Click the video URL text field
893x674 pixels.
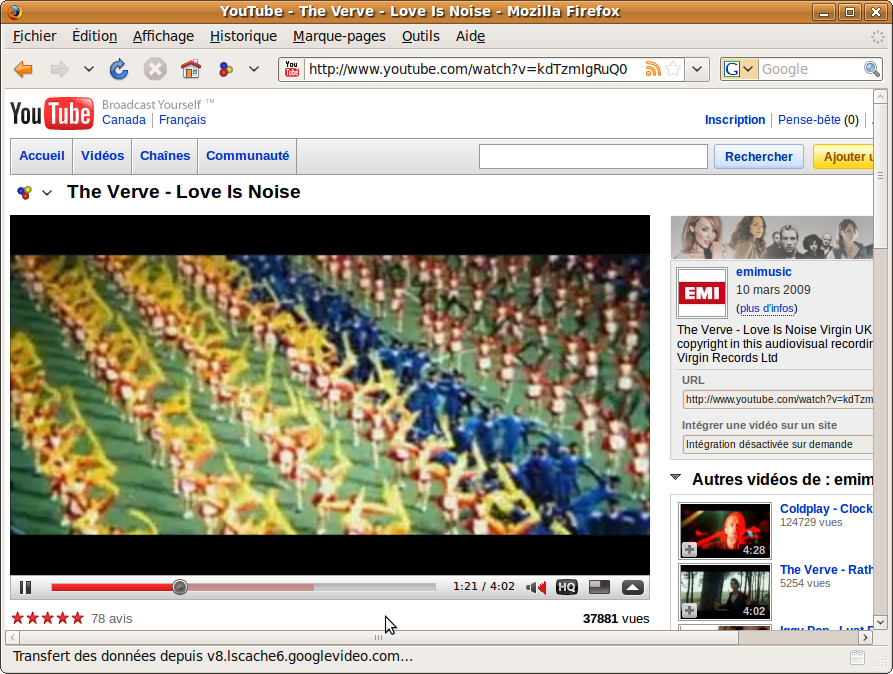pos(777,399)
